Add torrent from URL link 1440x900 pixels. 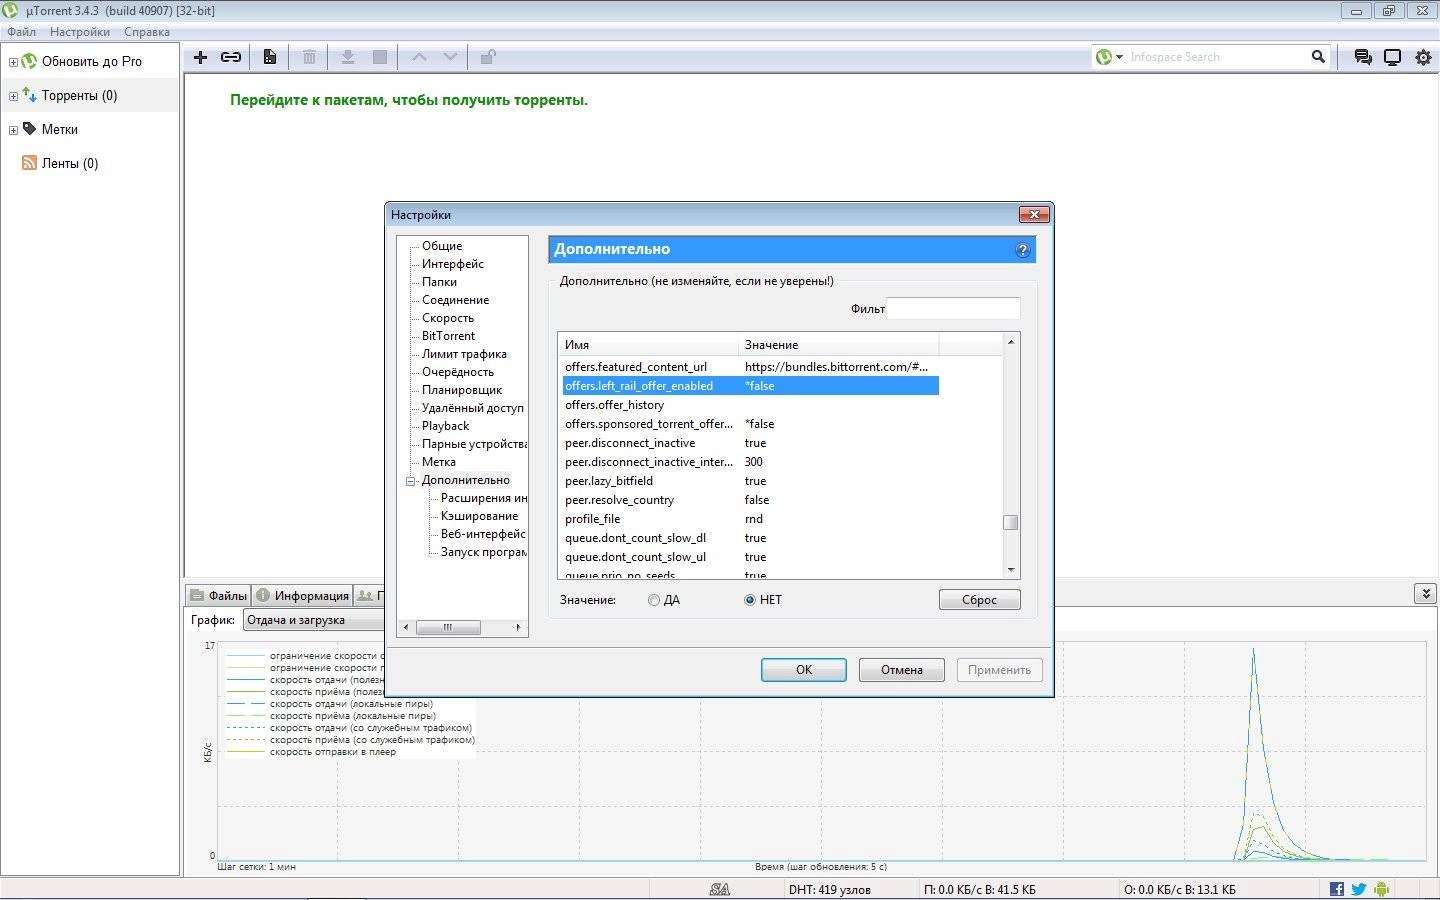pyautogui.click(x=231, y=57)
